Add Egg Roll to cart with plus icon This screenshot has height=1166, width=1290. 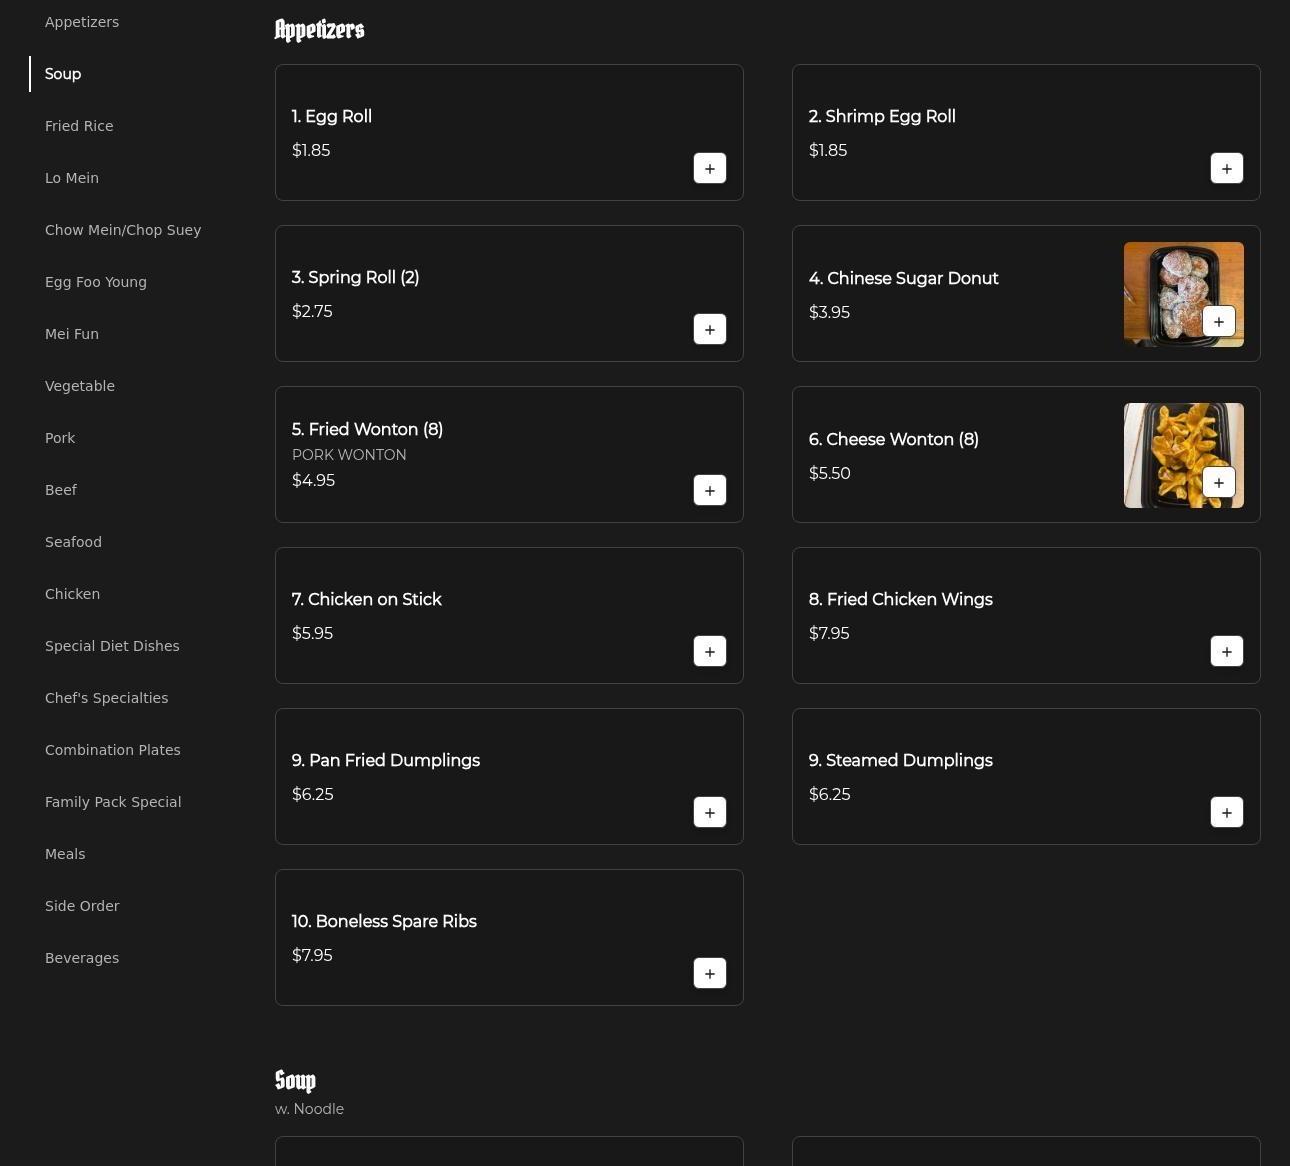coord(710,168)
